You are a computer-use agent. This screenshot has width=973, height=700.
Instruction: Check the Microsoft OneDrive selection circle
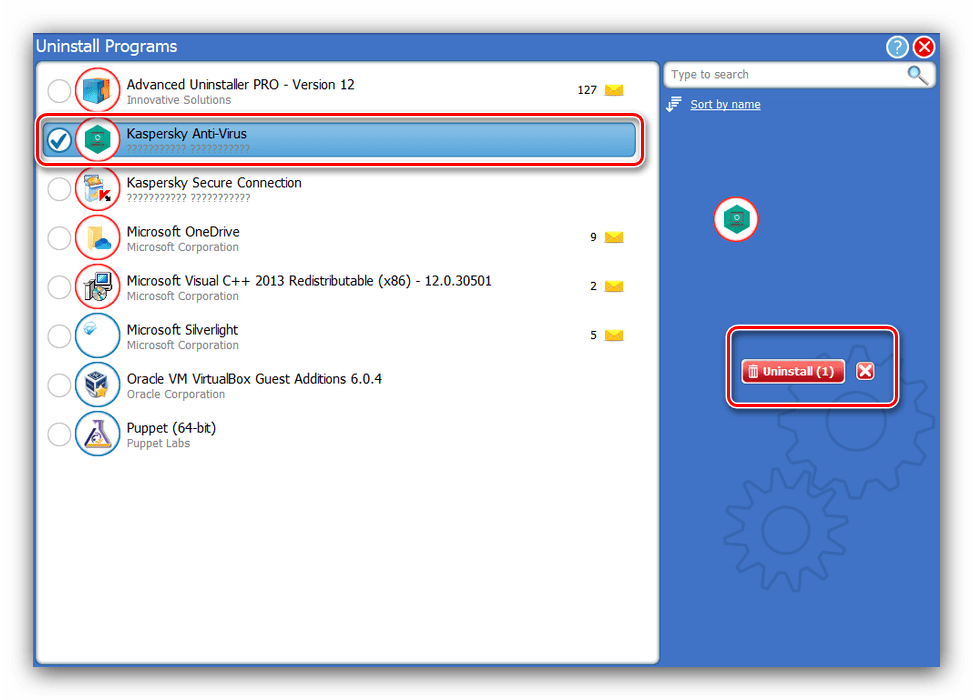[x=60, y=238]
